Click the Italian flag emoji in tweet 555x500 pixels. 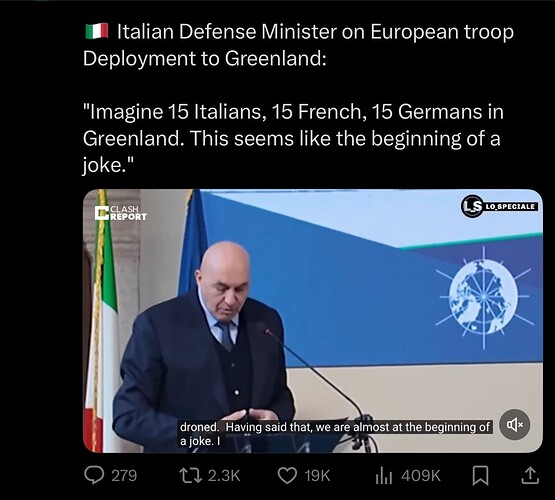pos(97,31)
